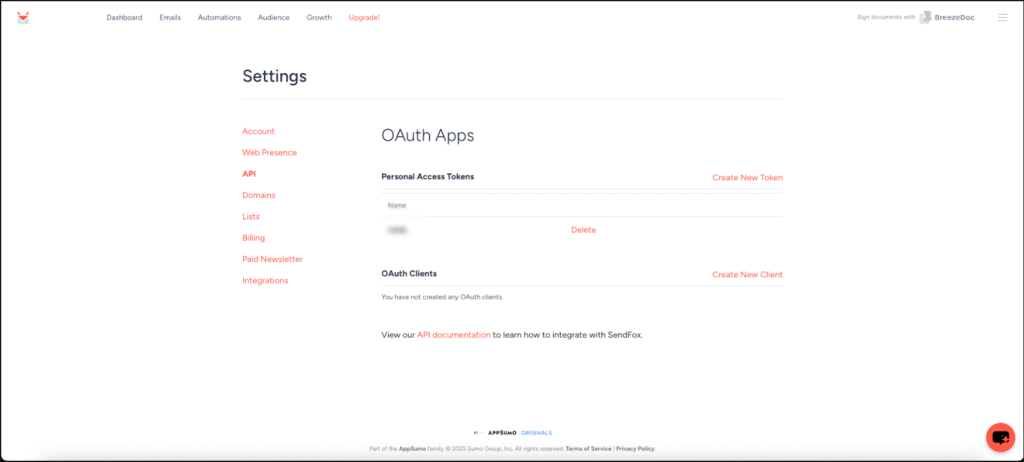Open the Audience section
Screen dimensions: 1024x462
273,17
